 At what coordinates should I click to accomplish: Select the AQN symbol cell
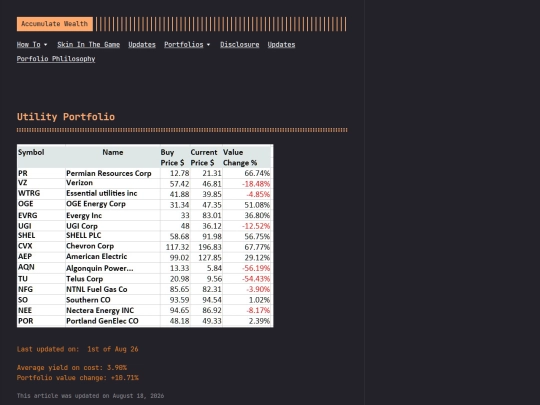click(x=26, y=267)
